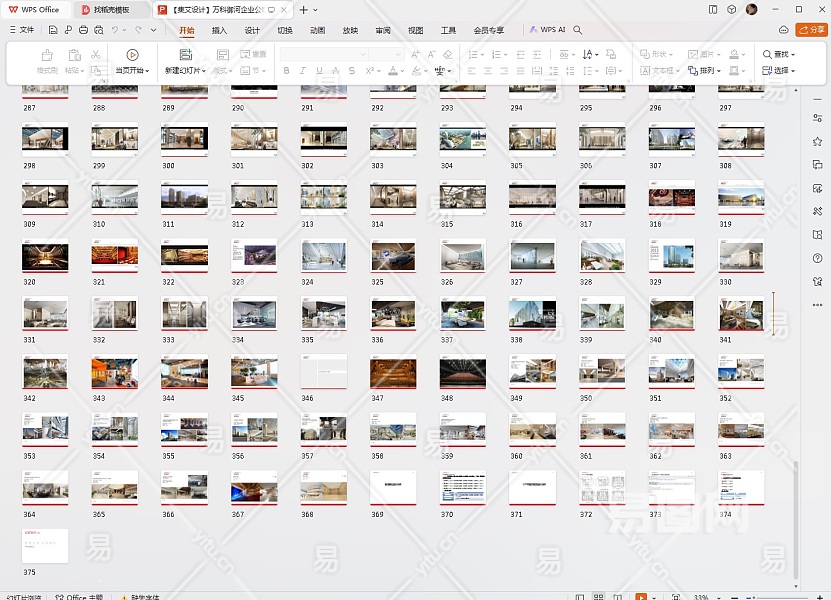
Task: Open the 文件 (File) menu
Action: (x=22, y=30)
